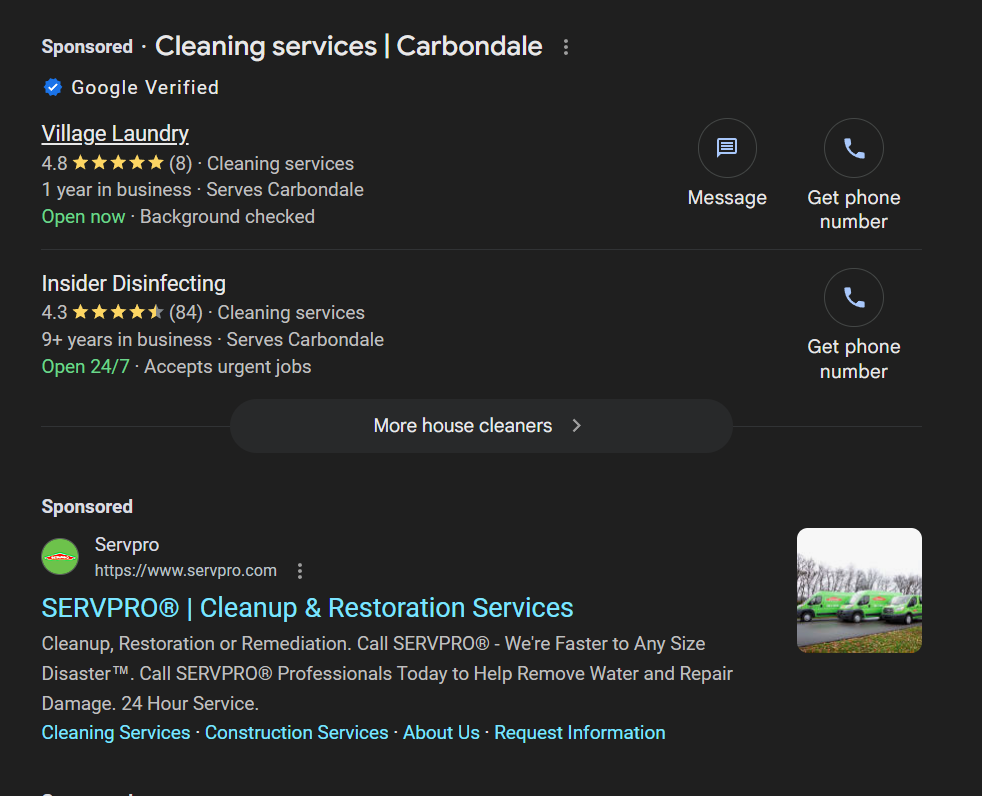This screenshot has height=796, width=982.
Task: Click the chevron arrow in More house cleaners
Action: (x=577, y=426)
